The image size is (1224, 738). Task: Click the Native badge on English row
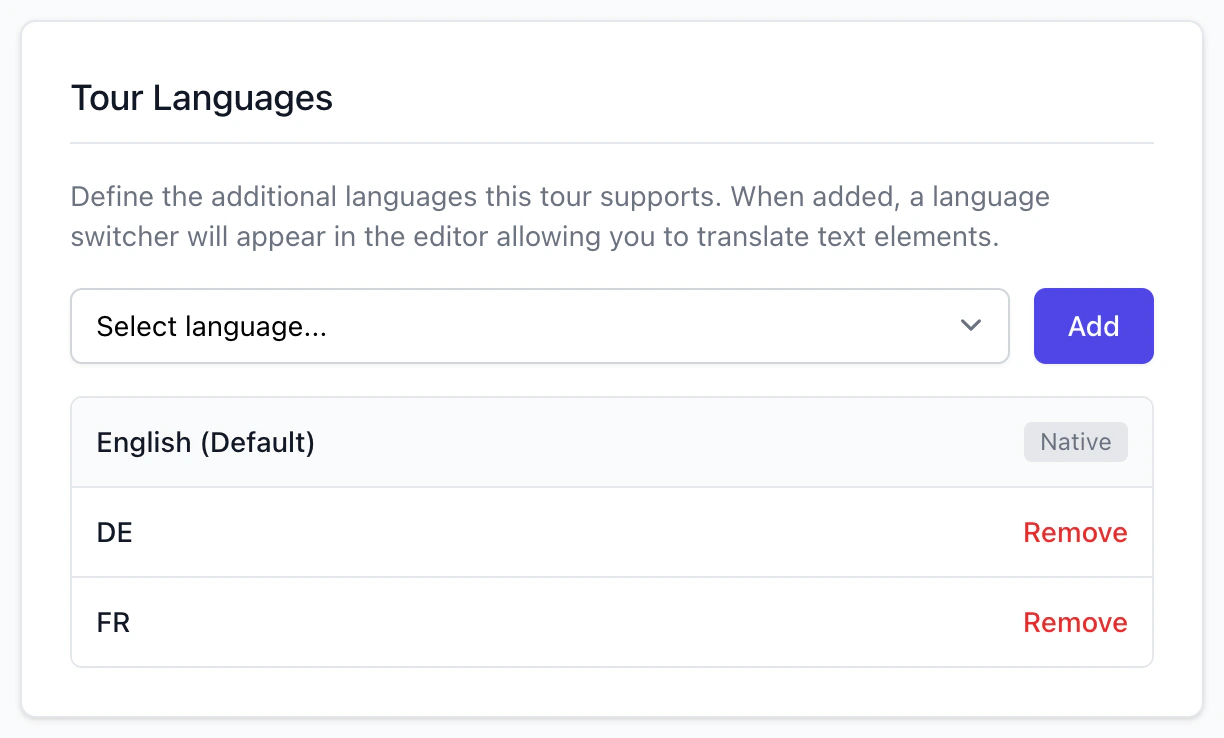coord(1075,442)
